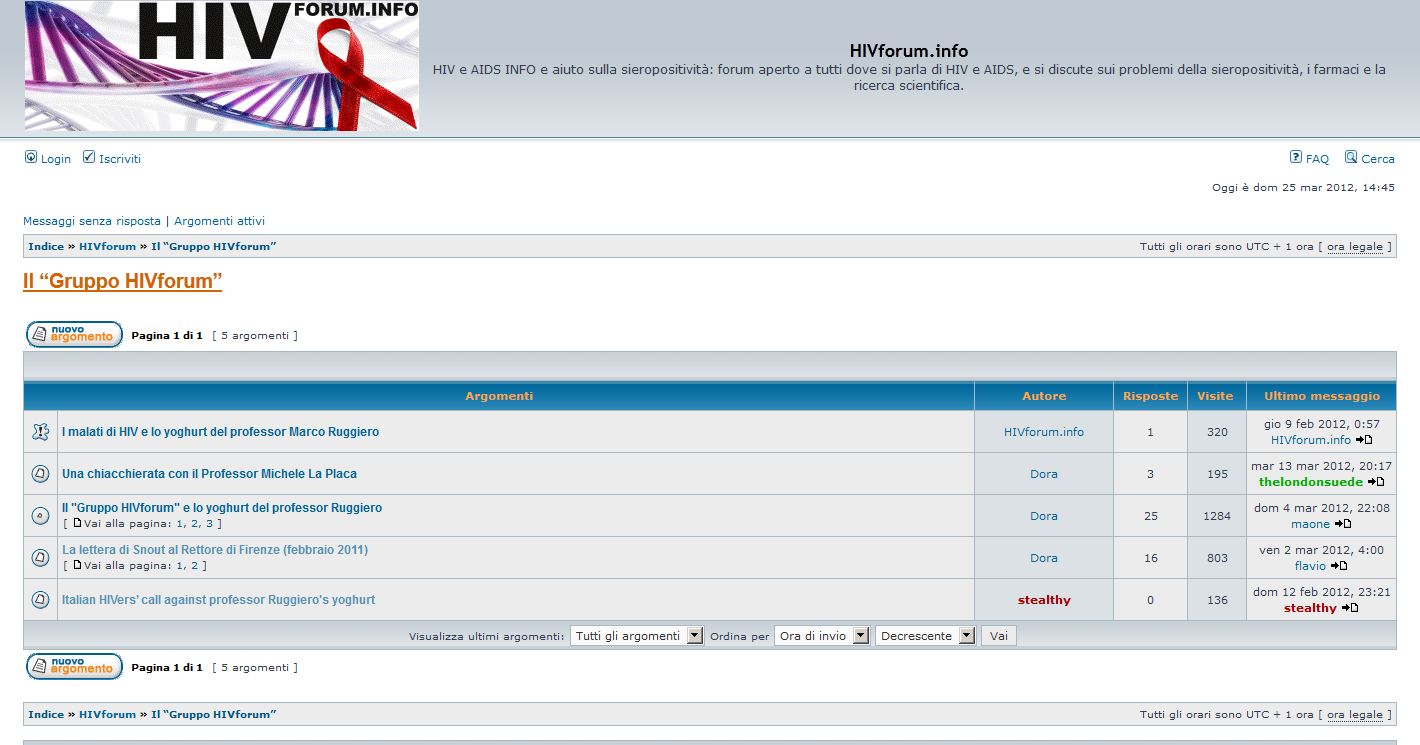This screenshot has width=1420, height=745.
Task: Open 'Argomenti attivi' link
Action: (220, 221)
